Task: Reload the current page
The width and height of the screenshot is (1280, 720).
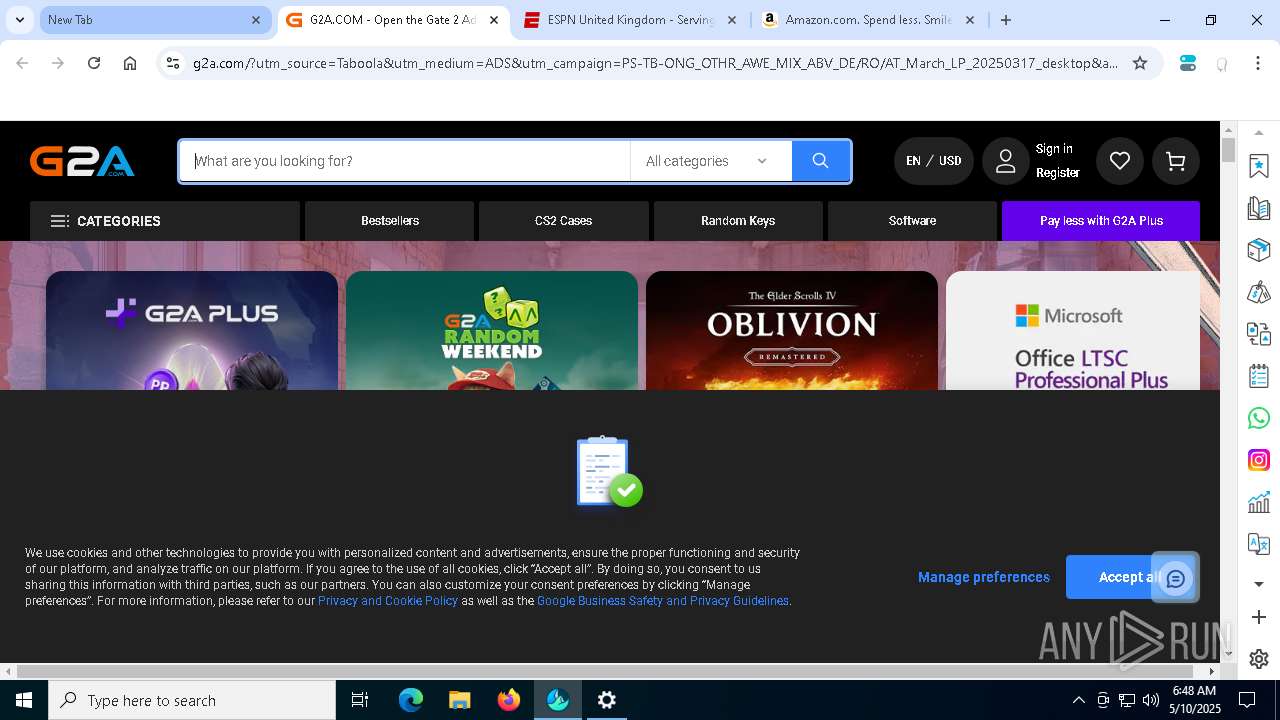Action: point(94,63)
